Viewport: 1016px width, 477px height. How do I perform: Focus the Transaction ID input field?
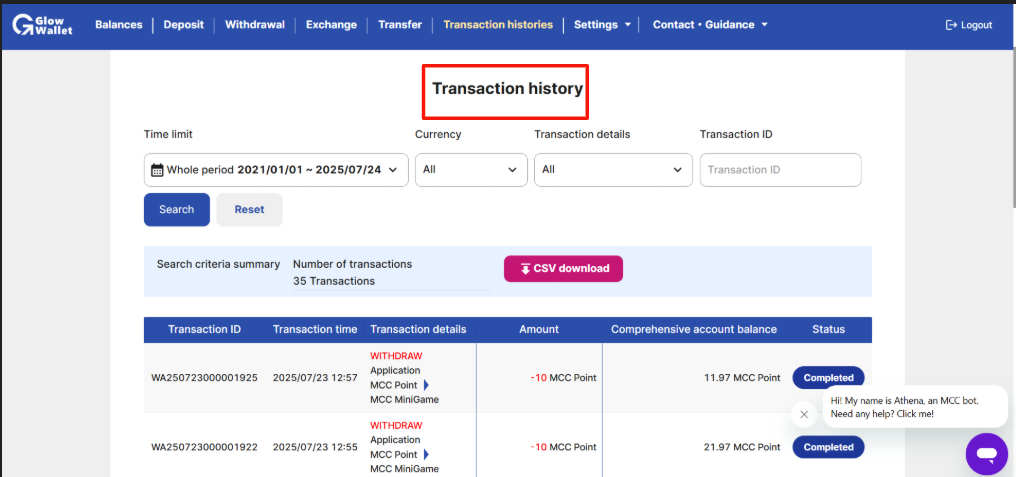(780, 170)
